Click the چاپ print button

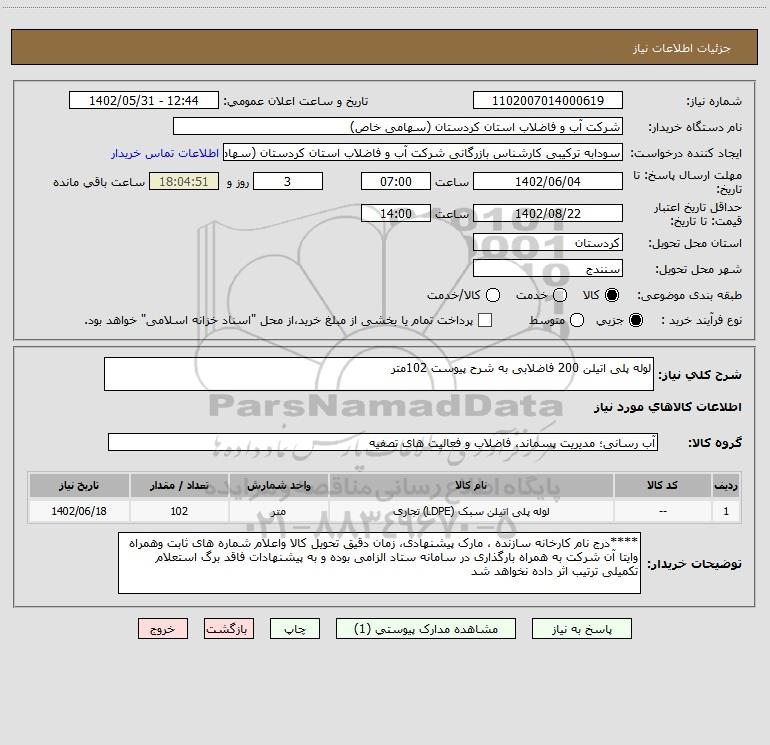(295, 629)
